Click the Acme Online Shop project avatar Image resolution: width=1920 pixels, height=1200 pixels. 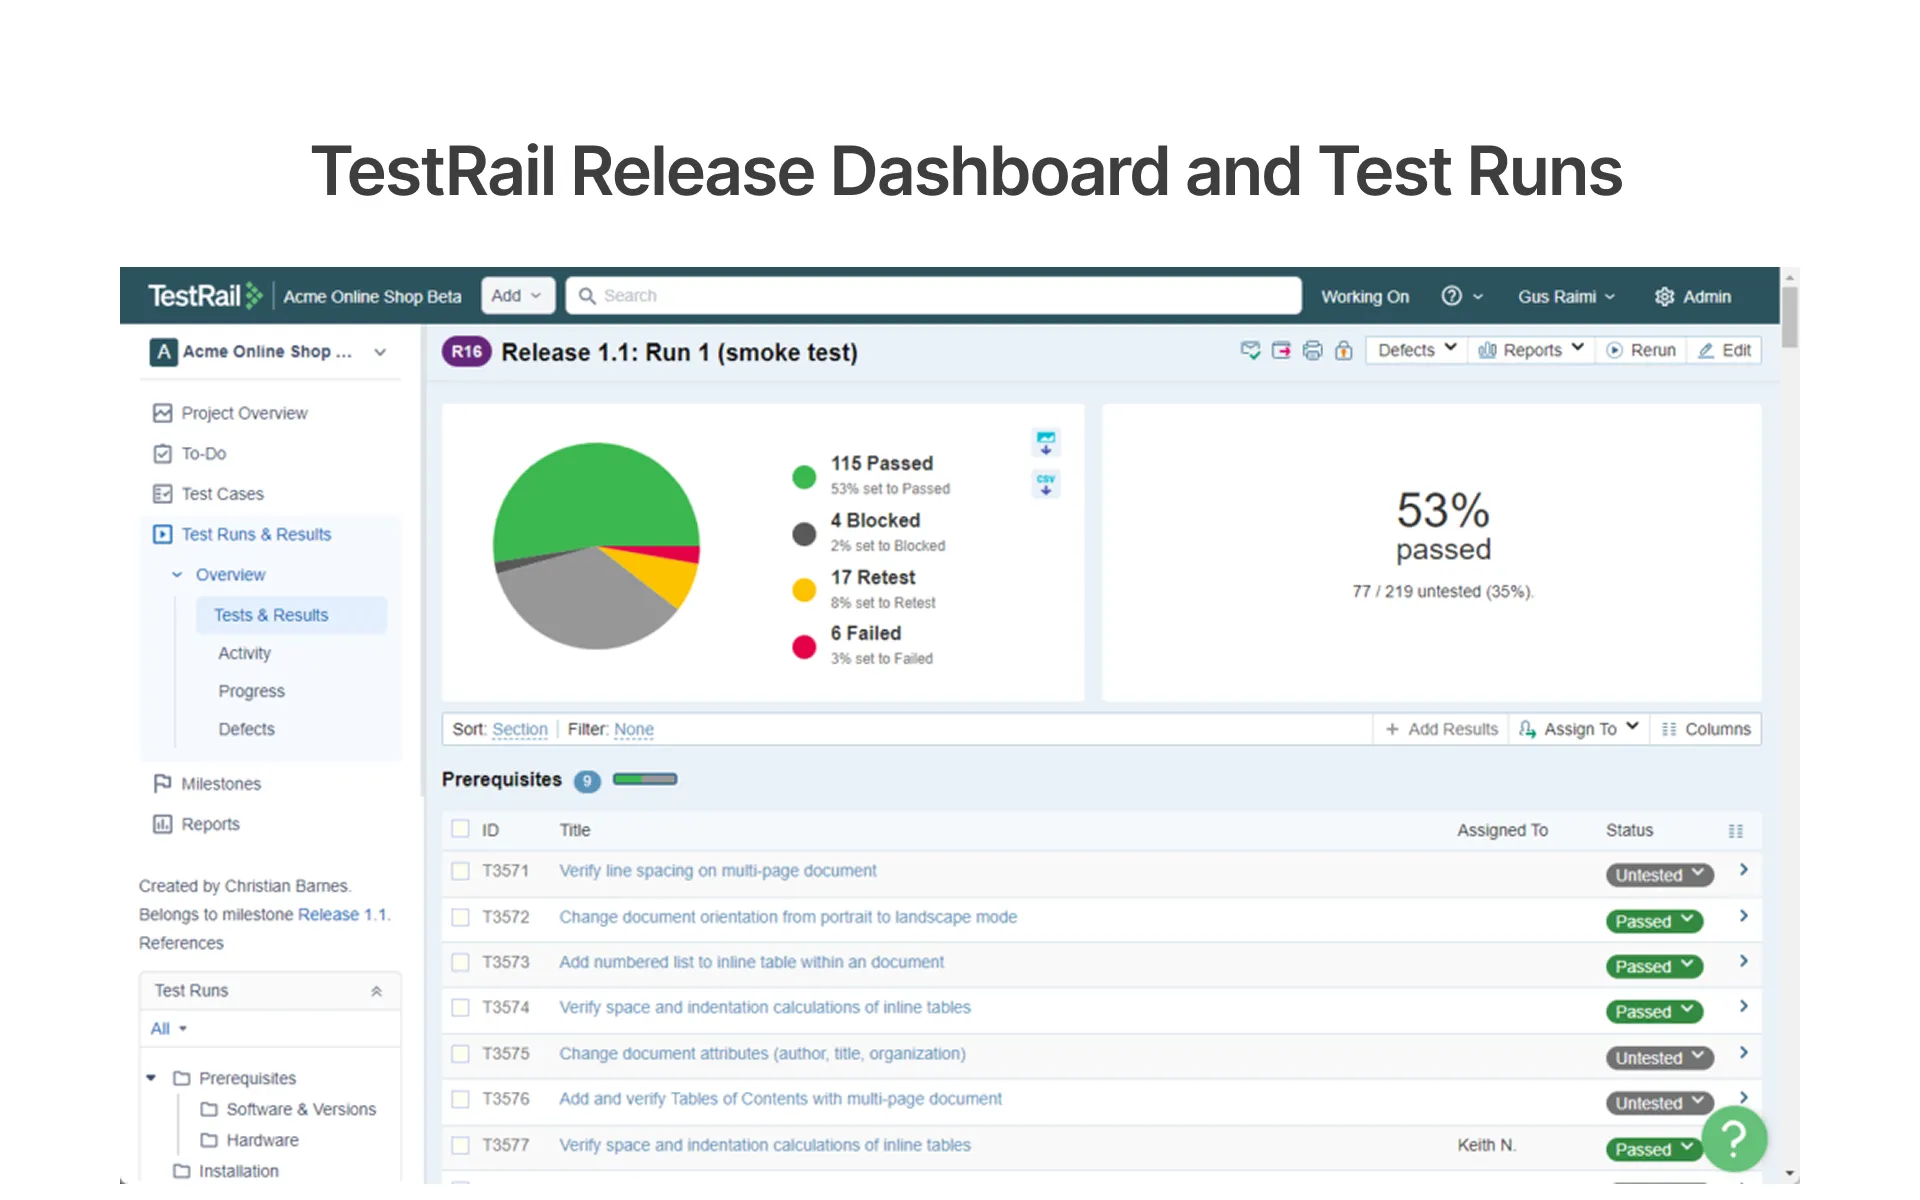164,352
